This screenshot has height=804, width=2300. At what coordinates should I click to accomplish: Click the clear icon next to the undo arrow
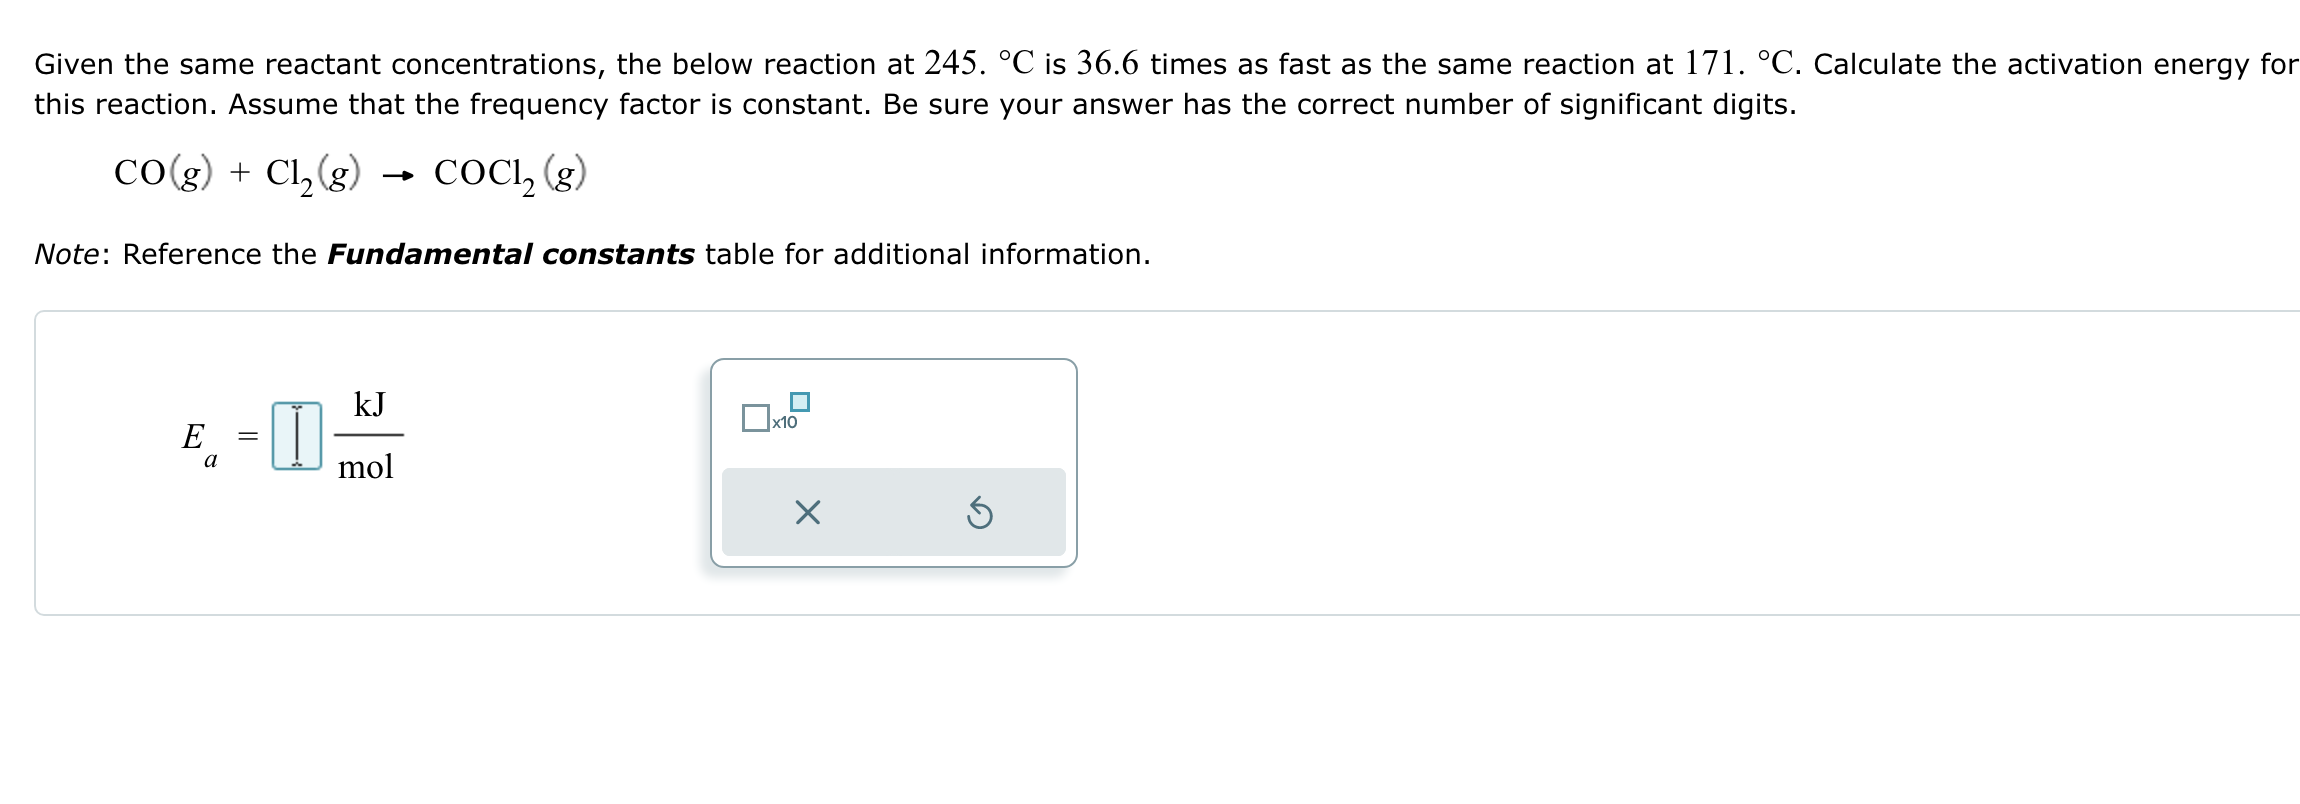(x=808, y=513)
